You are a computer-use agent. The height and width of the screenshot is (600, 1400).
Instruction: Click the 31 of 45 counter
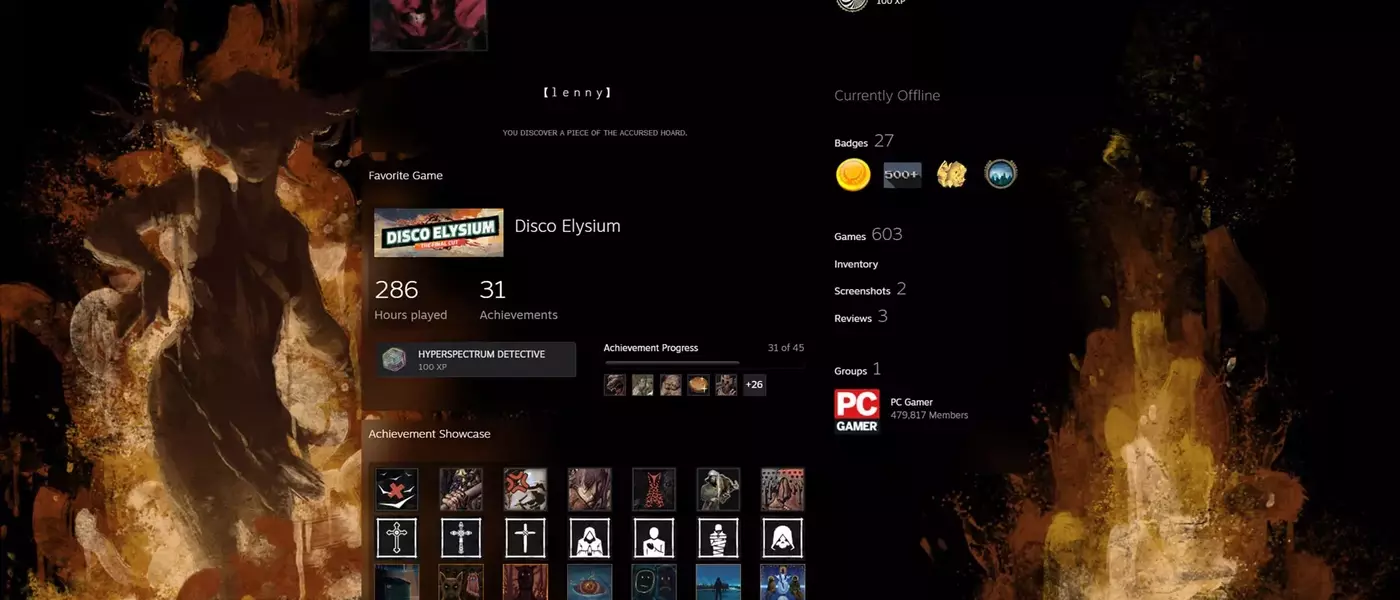pyautogui.click(x=786, y=348)
